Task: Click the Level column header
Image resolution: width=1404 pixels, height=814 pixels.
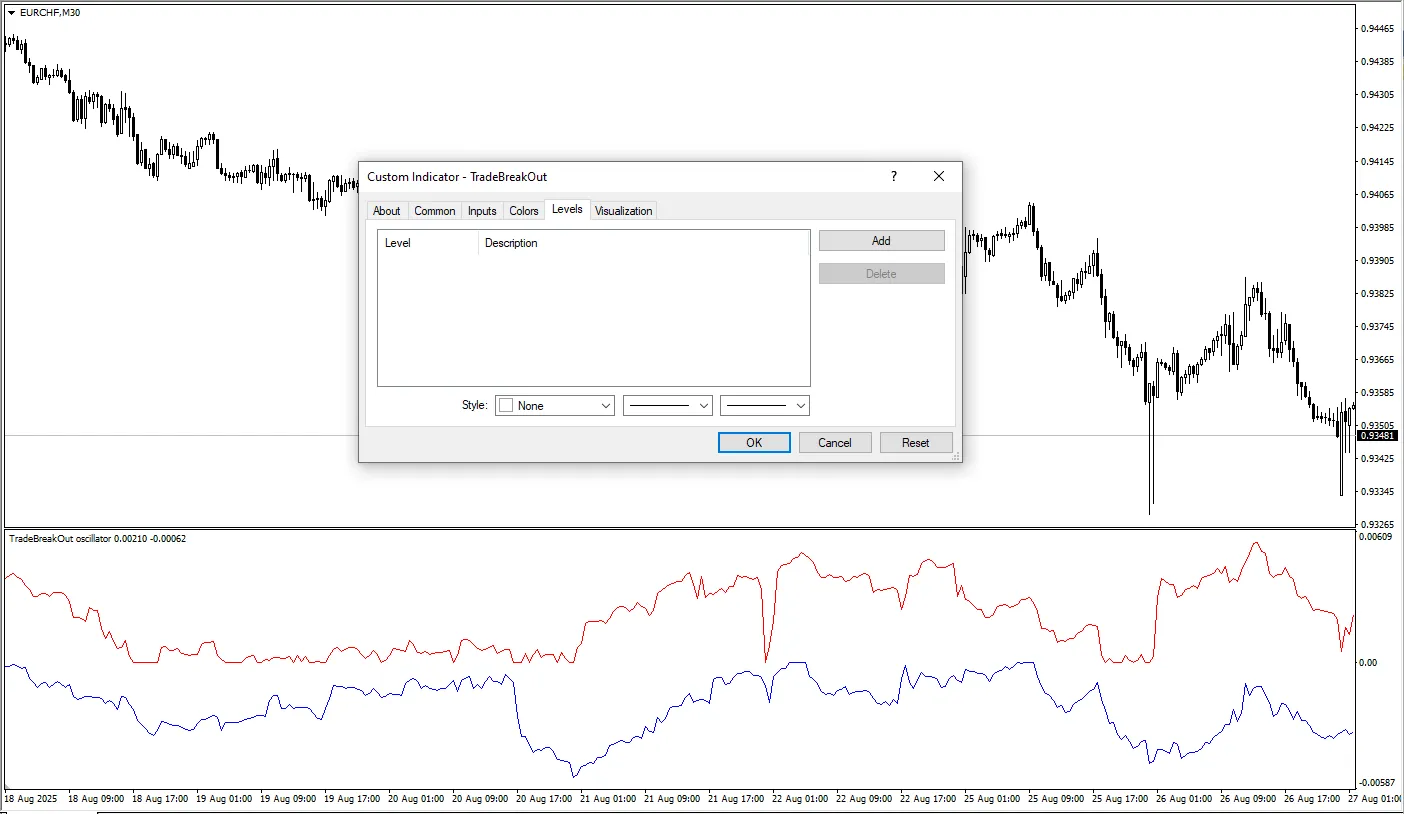Action: click(x=427, y=243)
